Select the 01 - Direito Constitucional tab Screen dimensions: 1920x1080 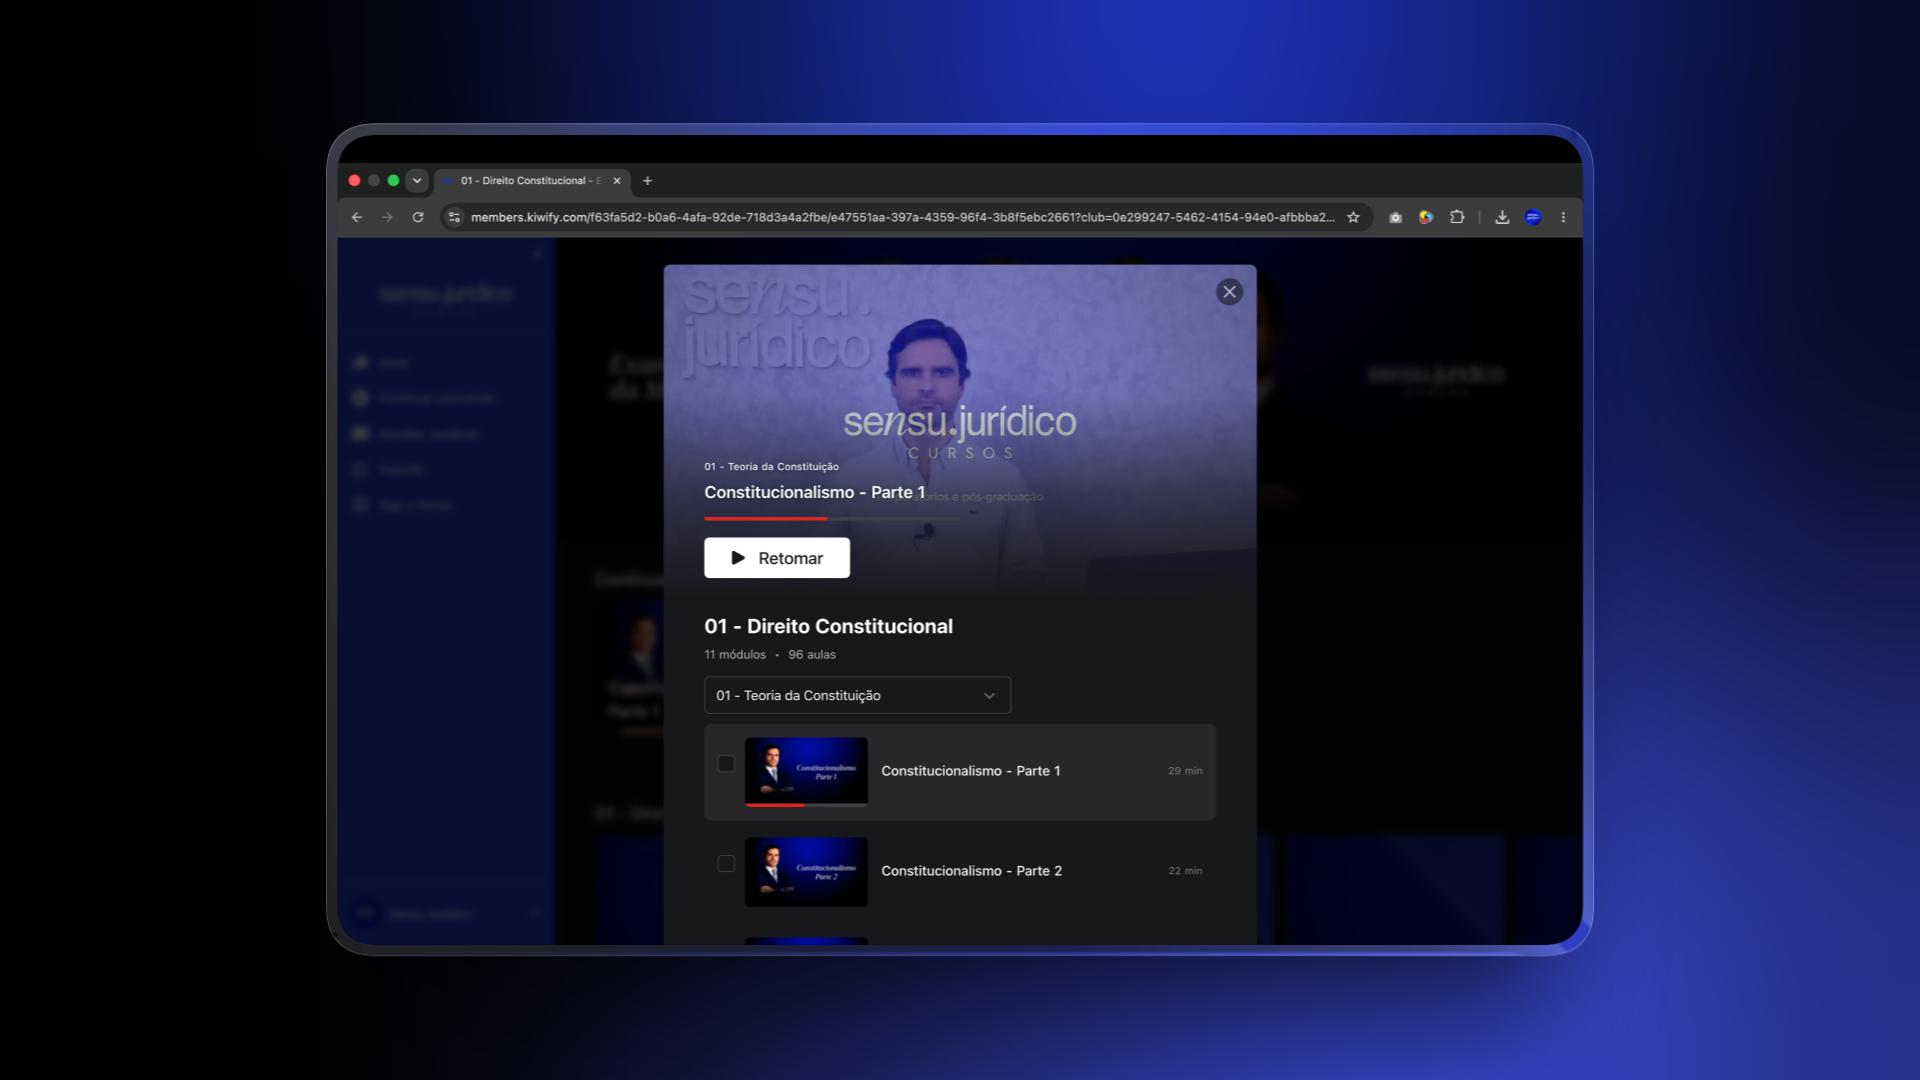pos(532,181)
